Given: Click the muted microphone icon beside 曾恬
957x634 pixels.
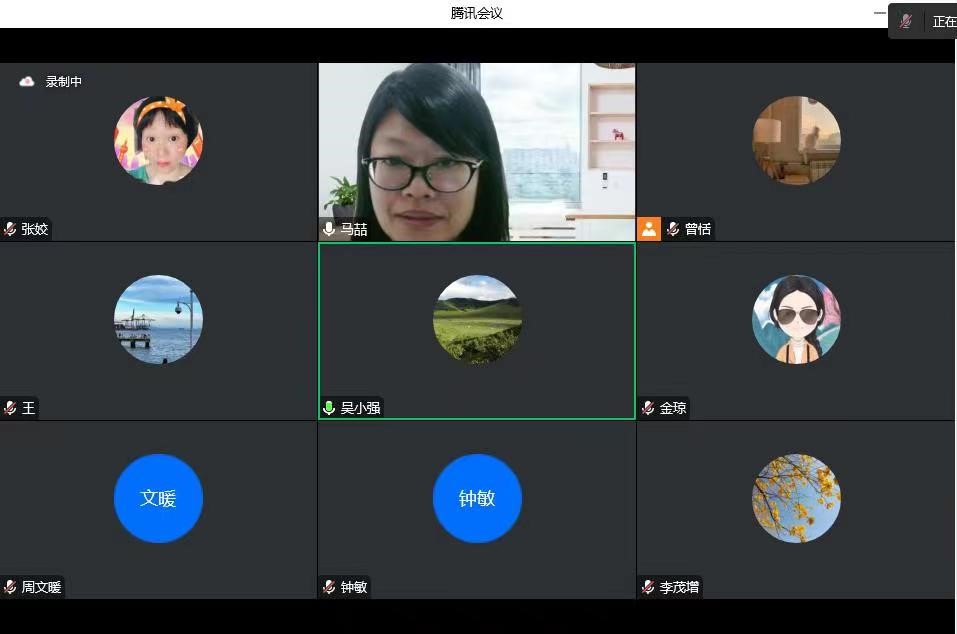Looking at the screenshot, I should coord(673,230).
